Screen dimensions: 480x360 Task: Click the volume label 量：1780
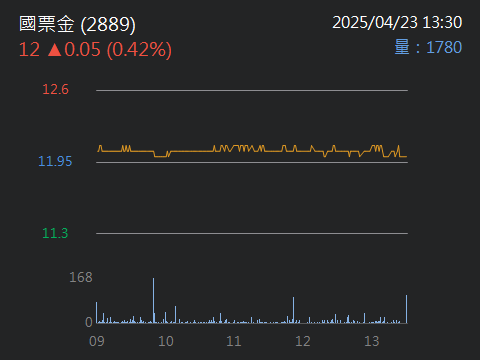[x=428, y=47]
